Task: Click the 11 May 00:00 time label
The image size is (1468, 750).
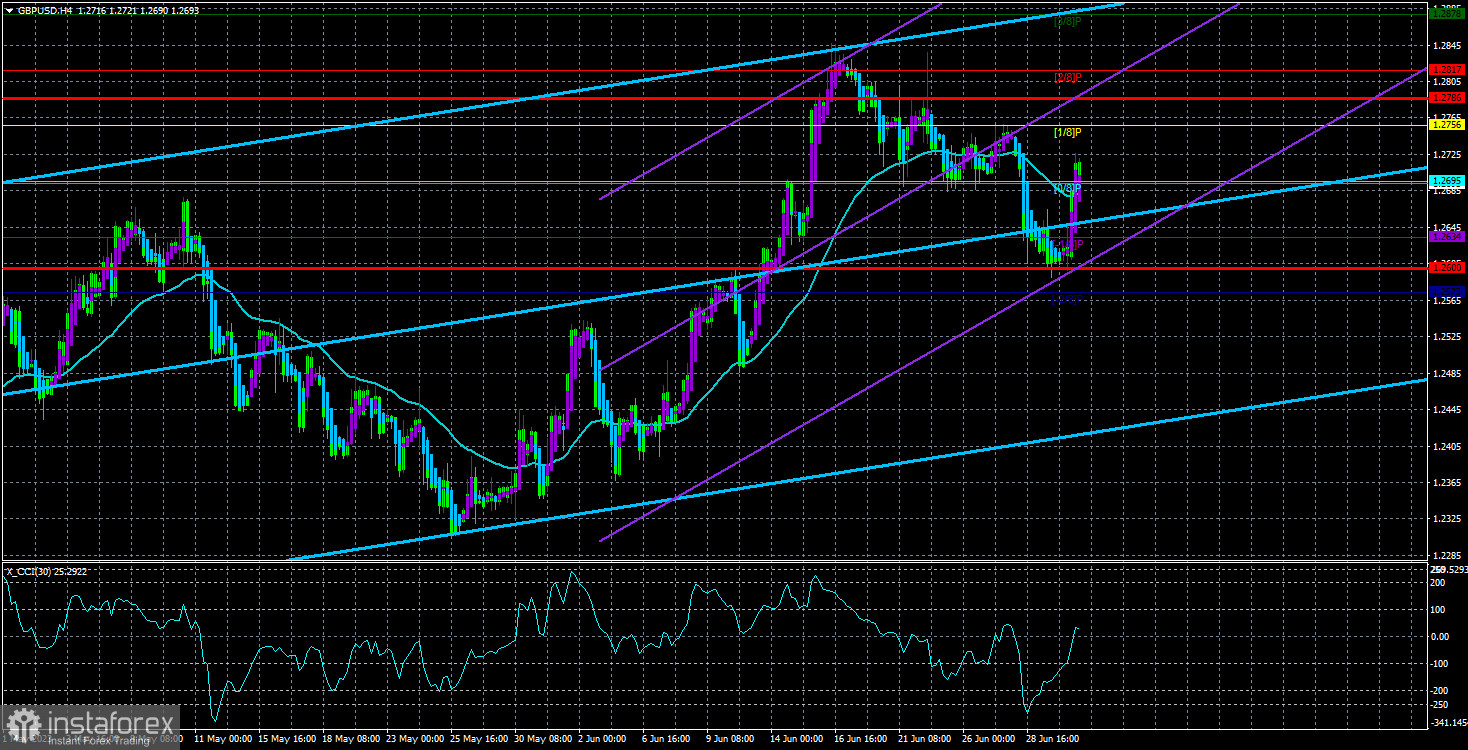Action: point(222,739)
